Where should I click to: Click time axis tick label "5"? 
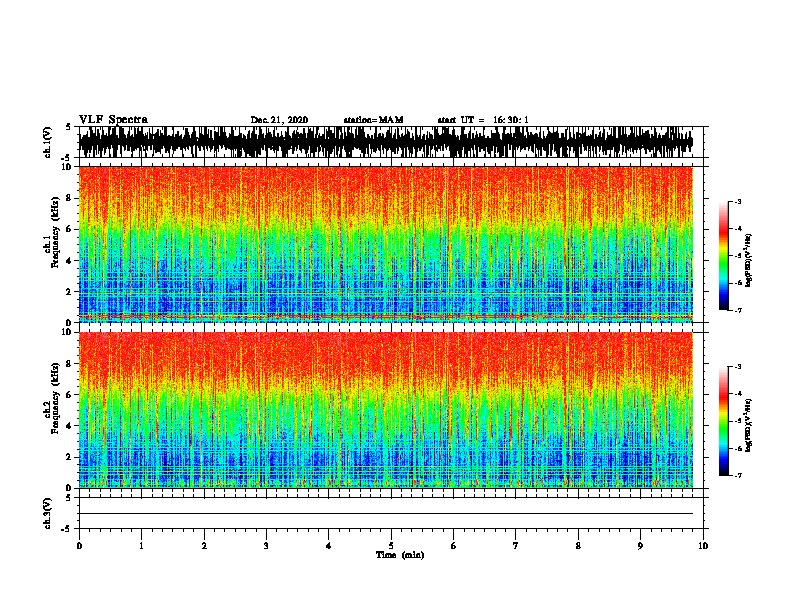point(391,546)
